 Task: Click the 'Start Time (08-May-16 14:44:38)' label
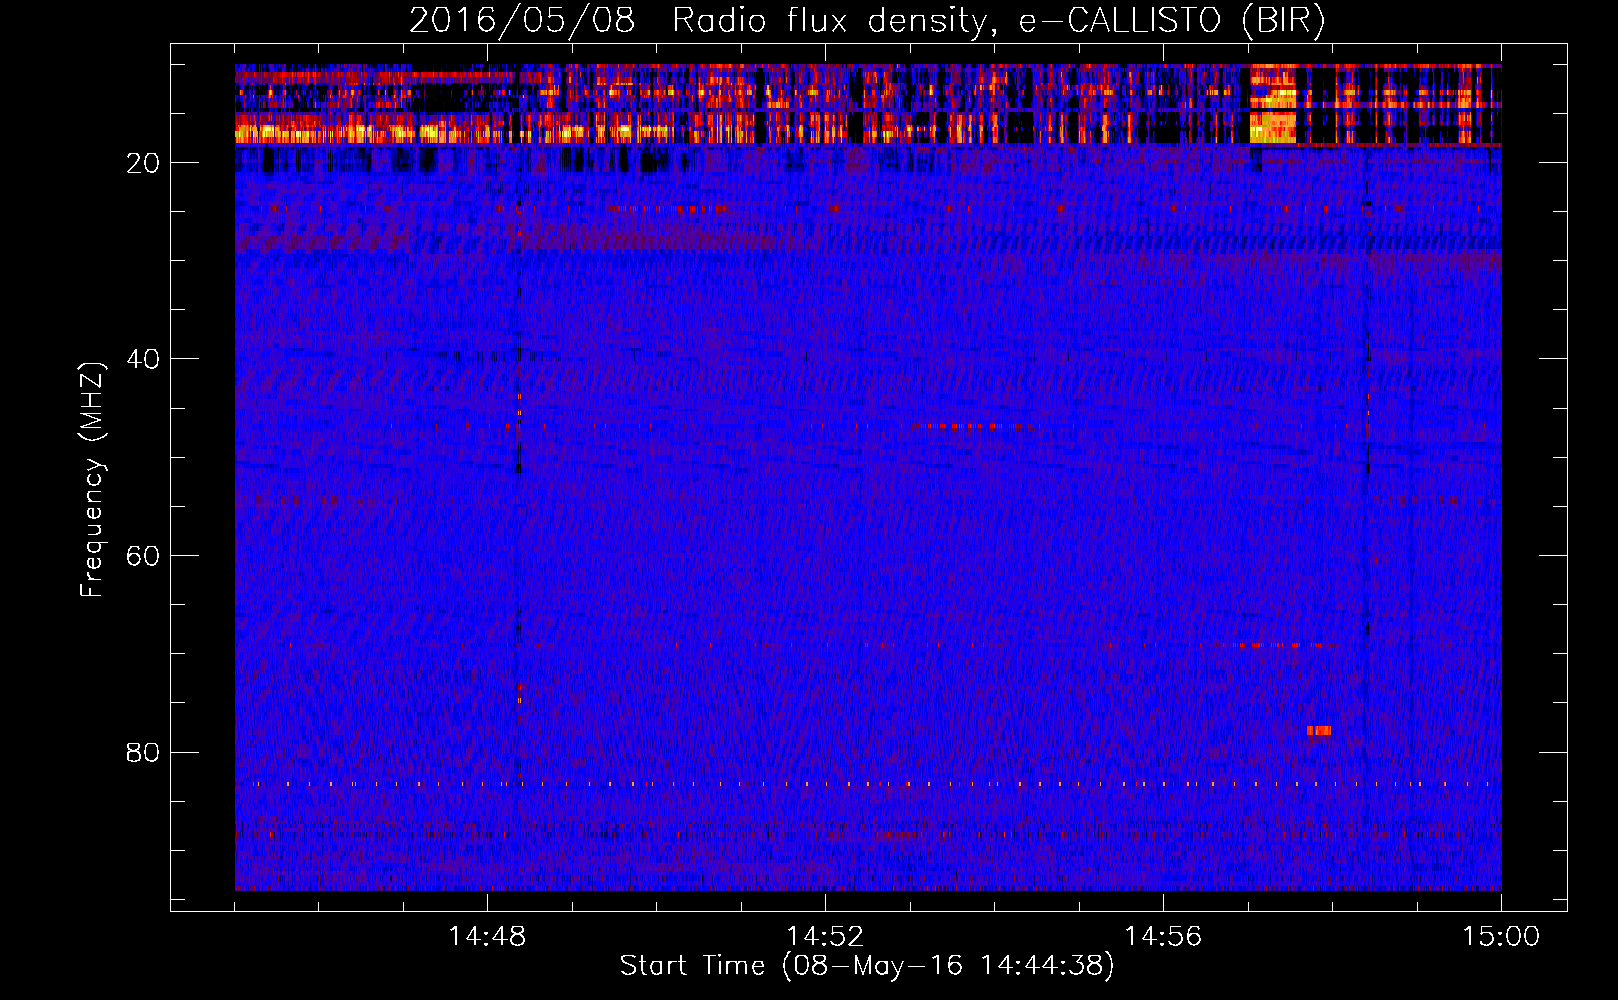(866, 966)
